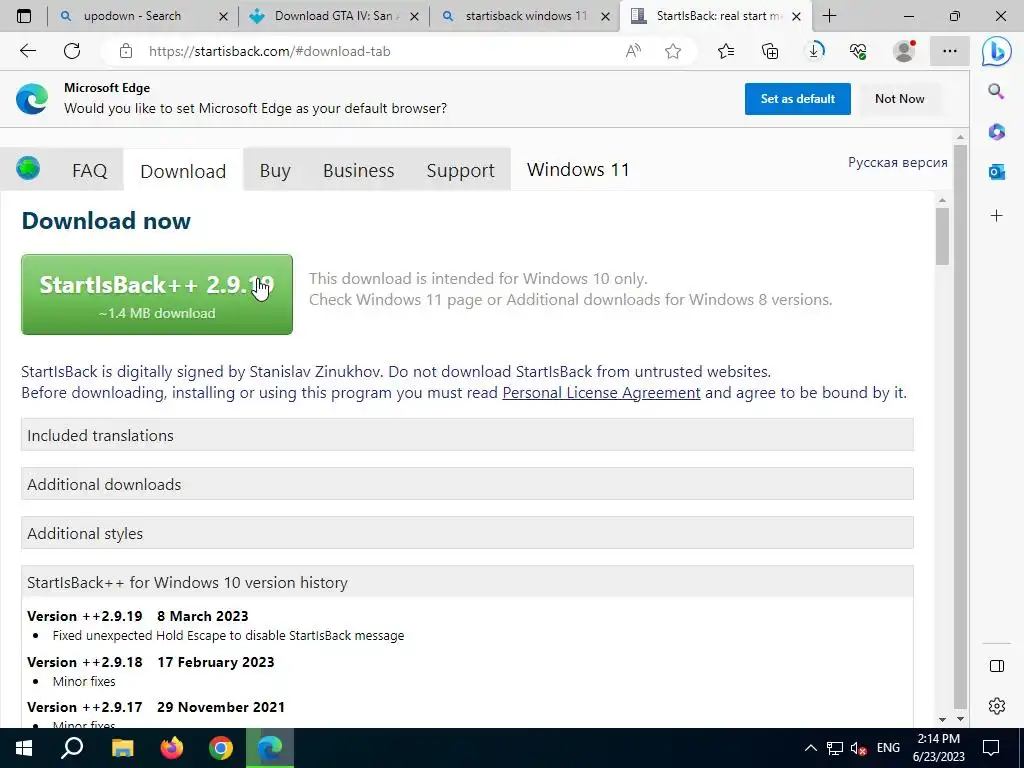Show hidden system tray icons chevron
The width and height of the screenshot is (1024, 768).
pos(810,748)
